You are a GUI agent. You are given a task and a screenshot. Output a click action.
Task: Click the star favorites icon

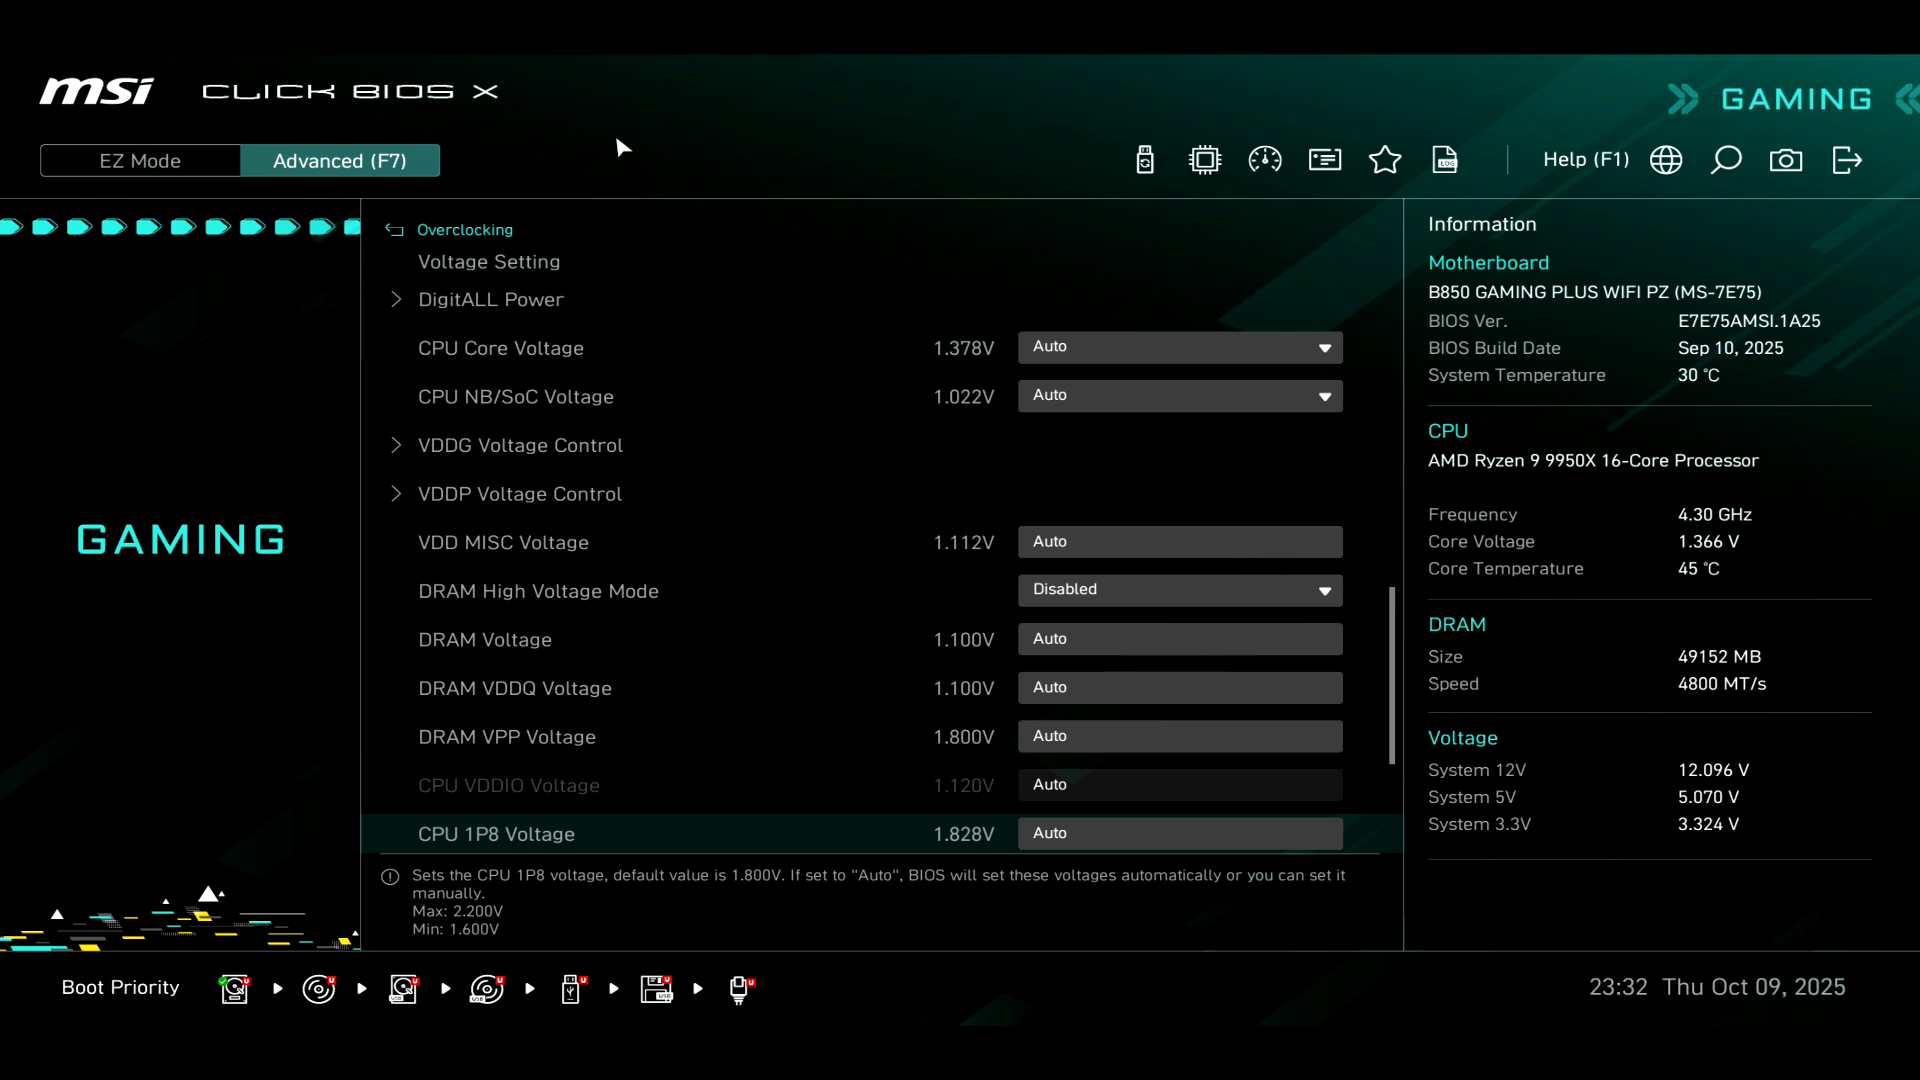coord(1385,160)
